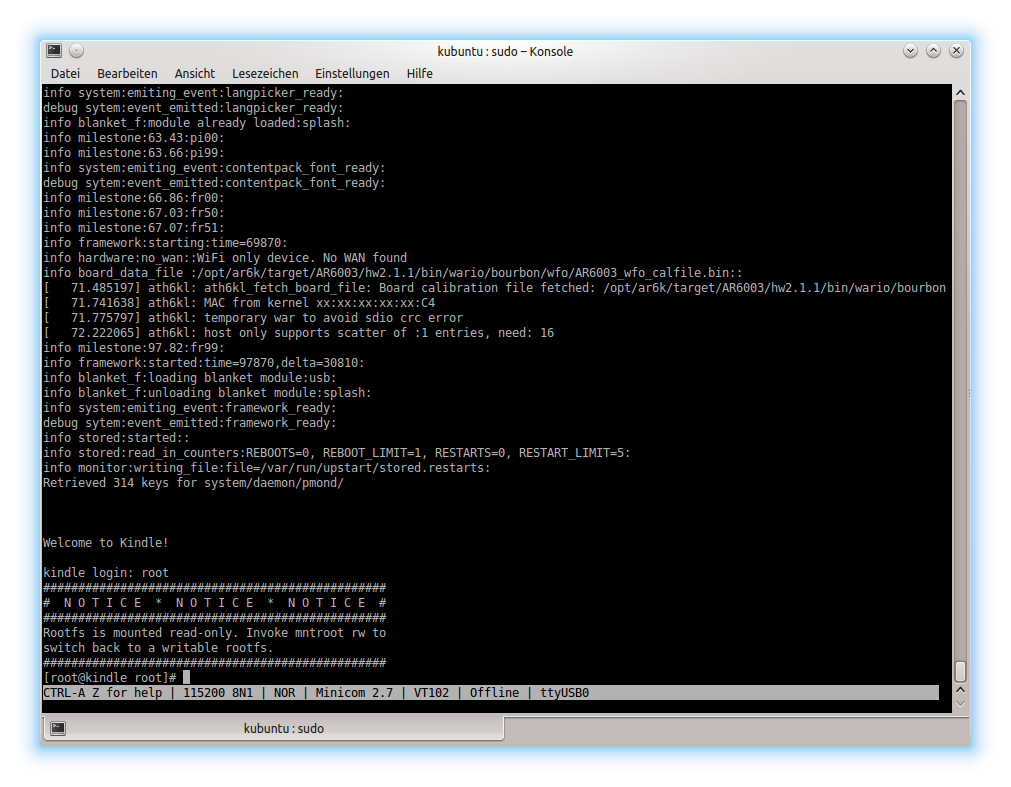Viewport: 1011px width, 787px height.
Task: Open the Konsole window menu icon
Action: click(54, 50)
